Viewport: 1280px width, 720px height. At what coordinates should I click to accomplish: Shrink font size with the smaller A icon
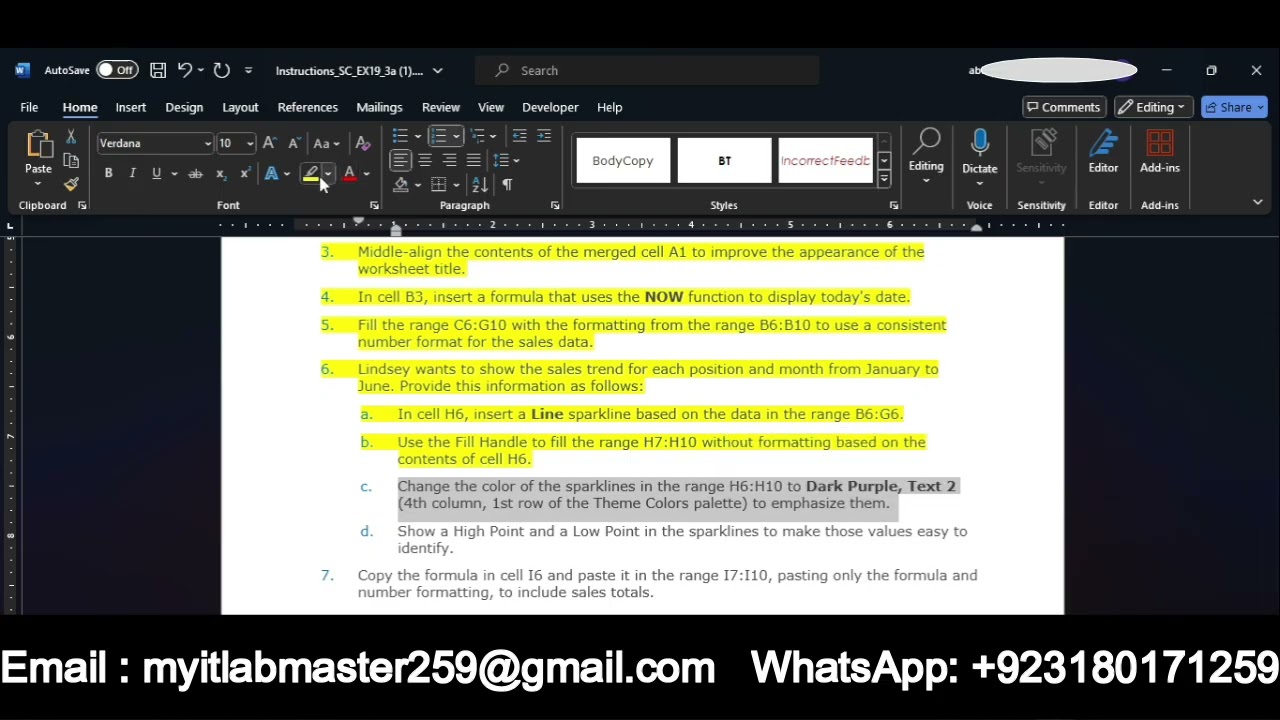(293, 143)
